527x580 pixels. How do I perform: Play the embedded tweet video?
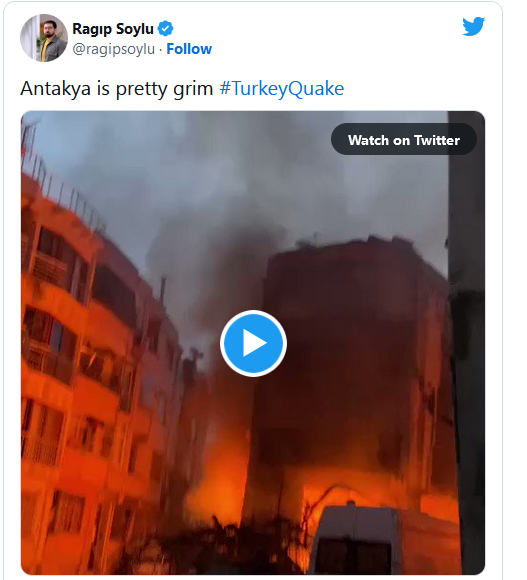pyautogui.click(x=253, y=343)
